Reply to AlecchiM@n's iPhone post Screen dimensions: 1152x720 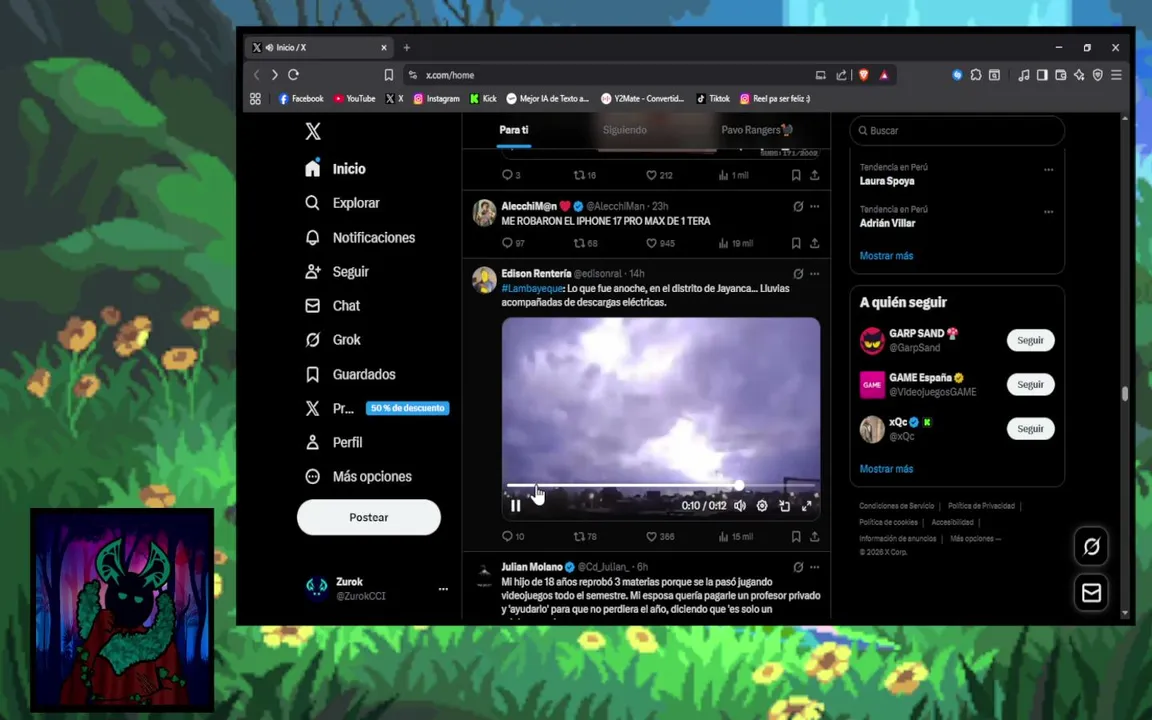coord(513,243)
